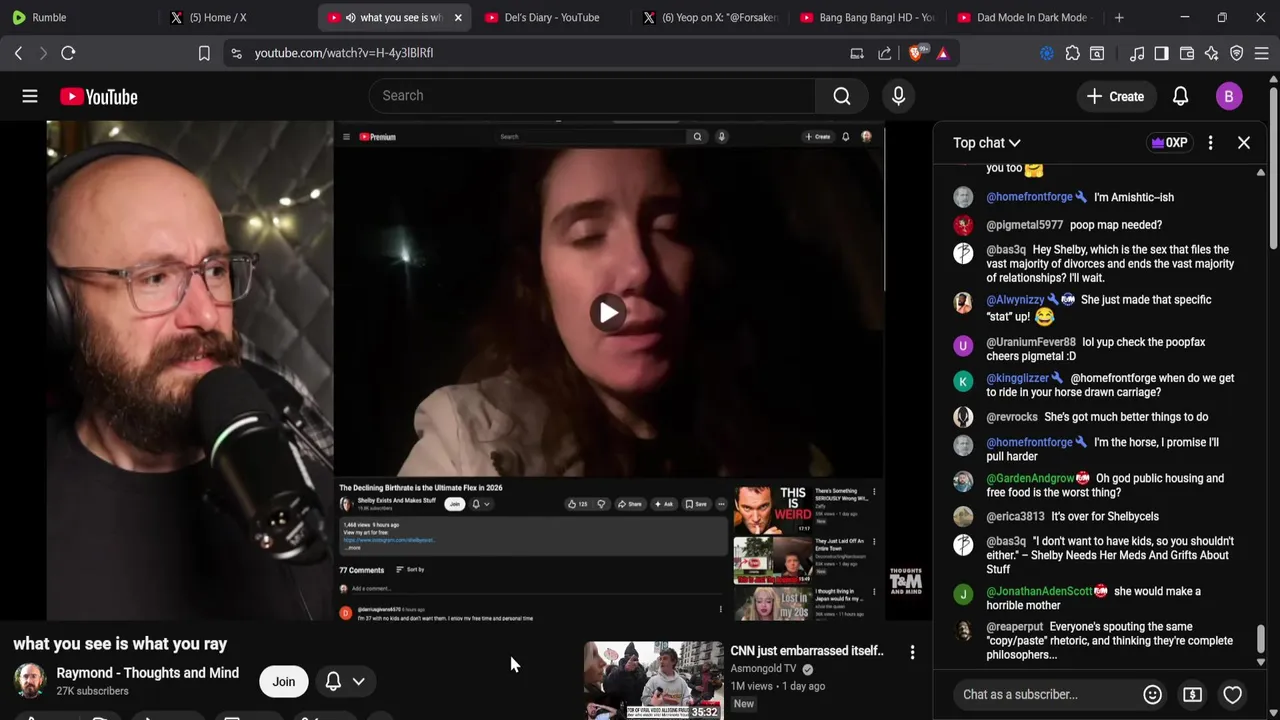
Task: Click @homefrontforge username on Amishtic-ish message
Action: tap(1029, 197)
